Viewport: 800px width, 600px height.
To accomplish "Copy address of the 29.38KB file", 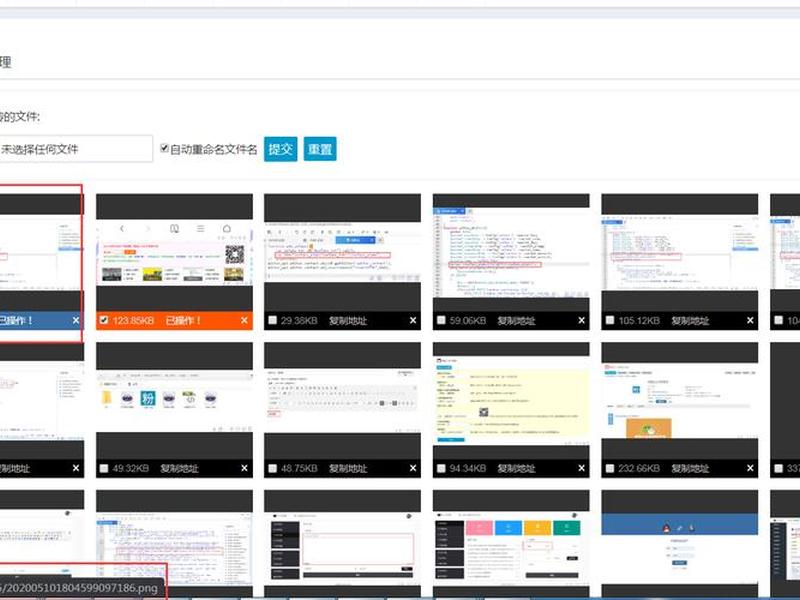I will (x=348, y=321).
